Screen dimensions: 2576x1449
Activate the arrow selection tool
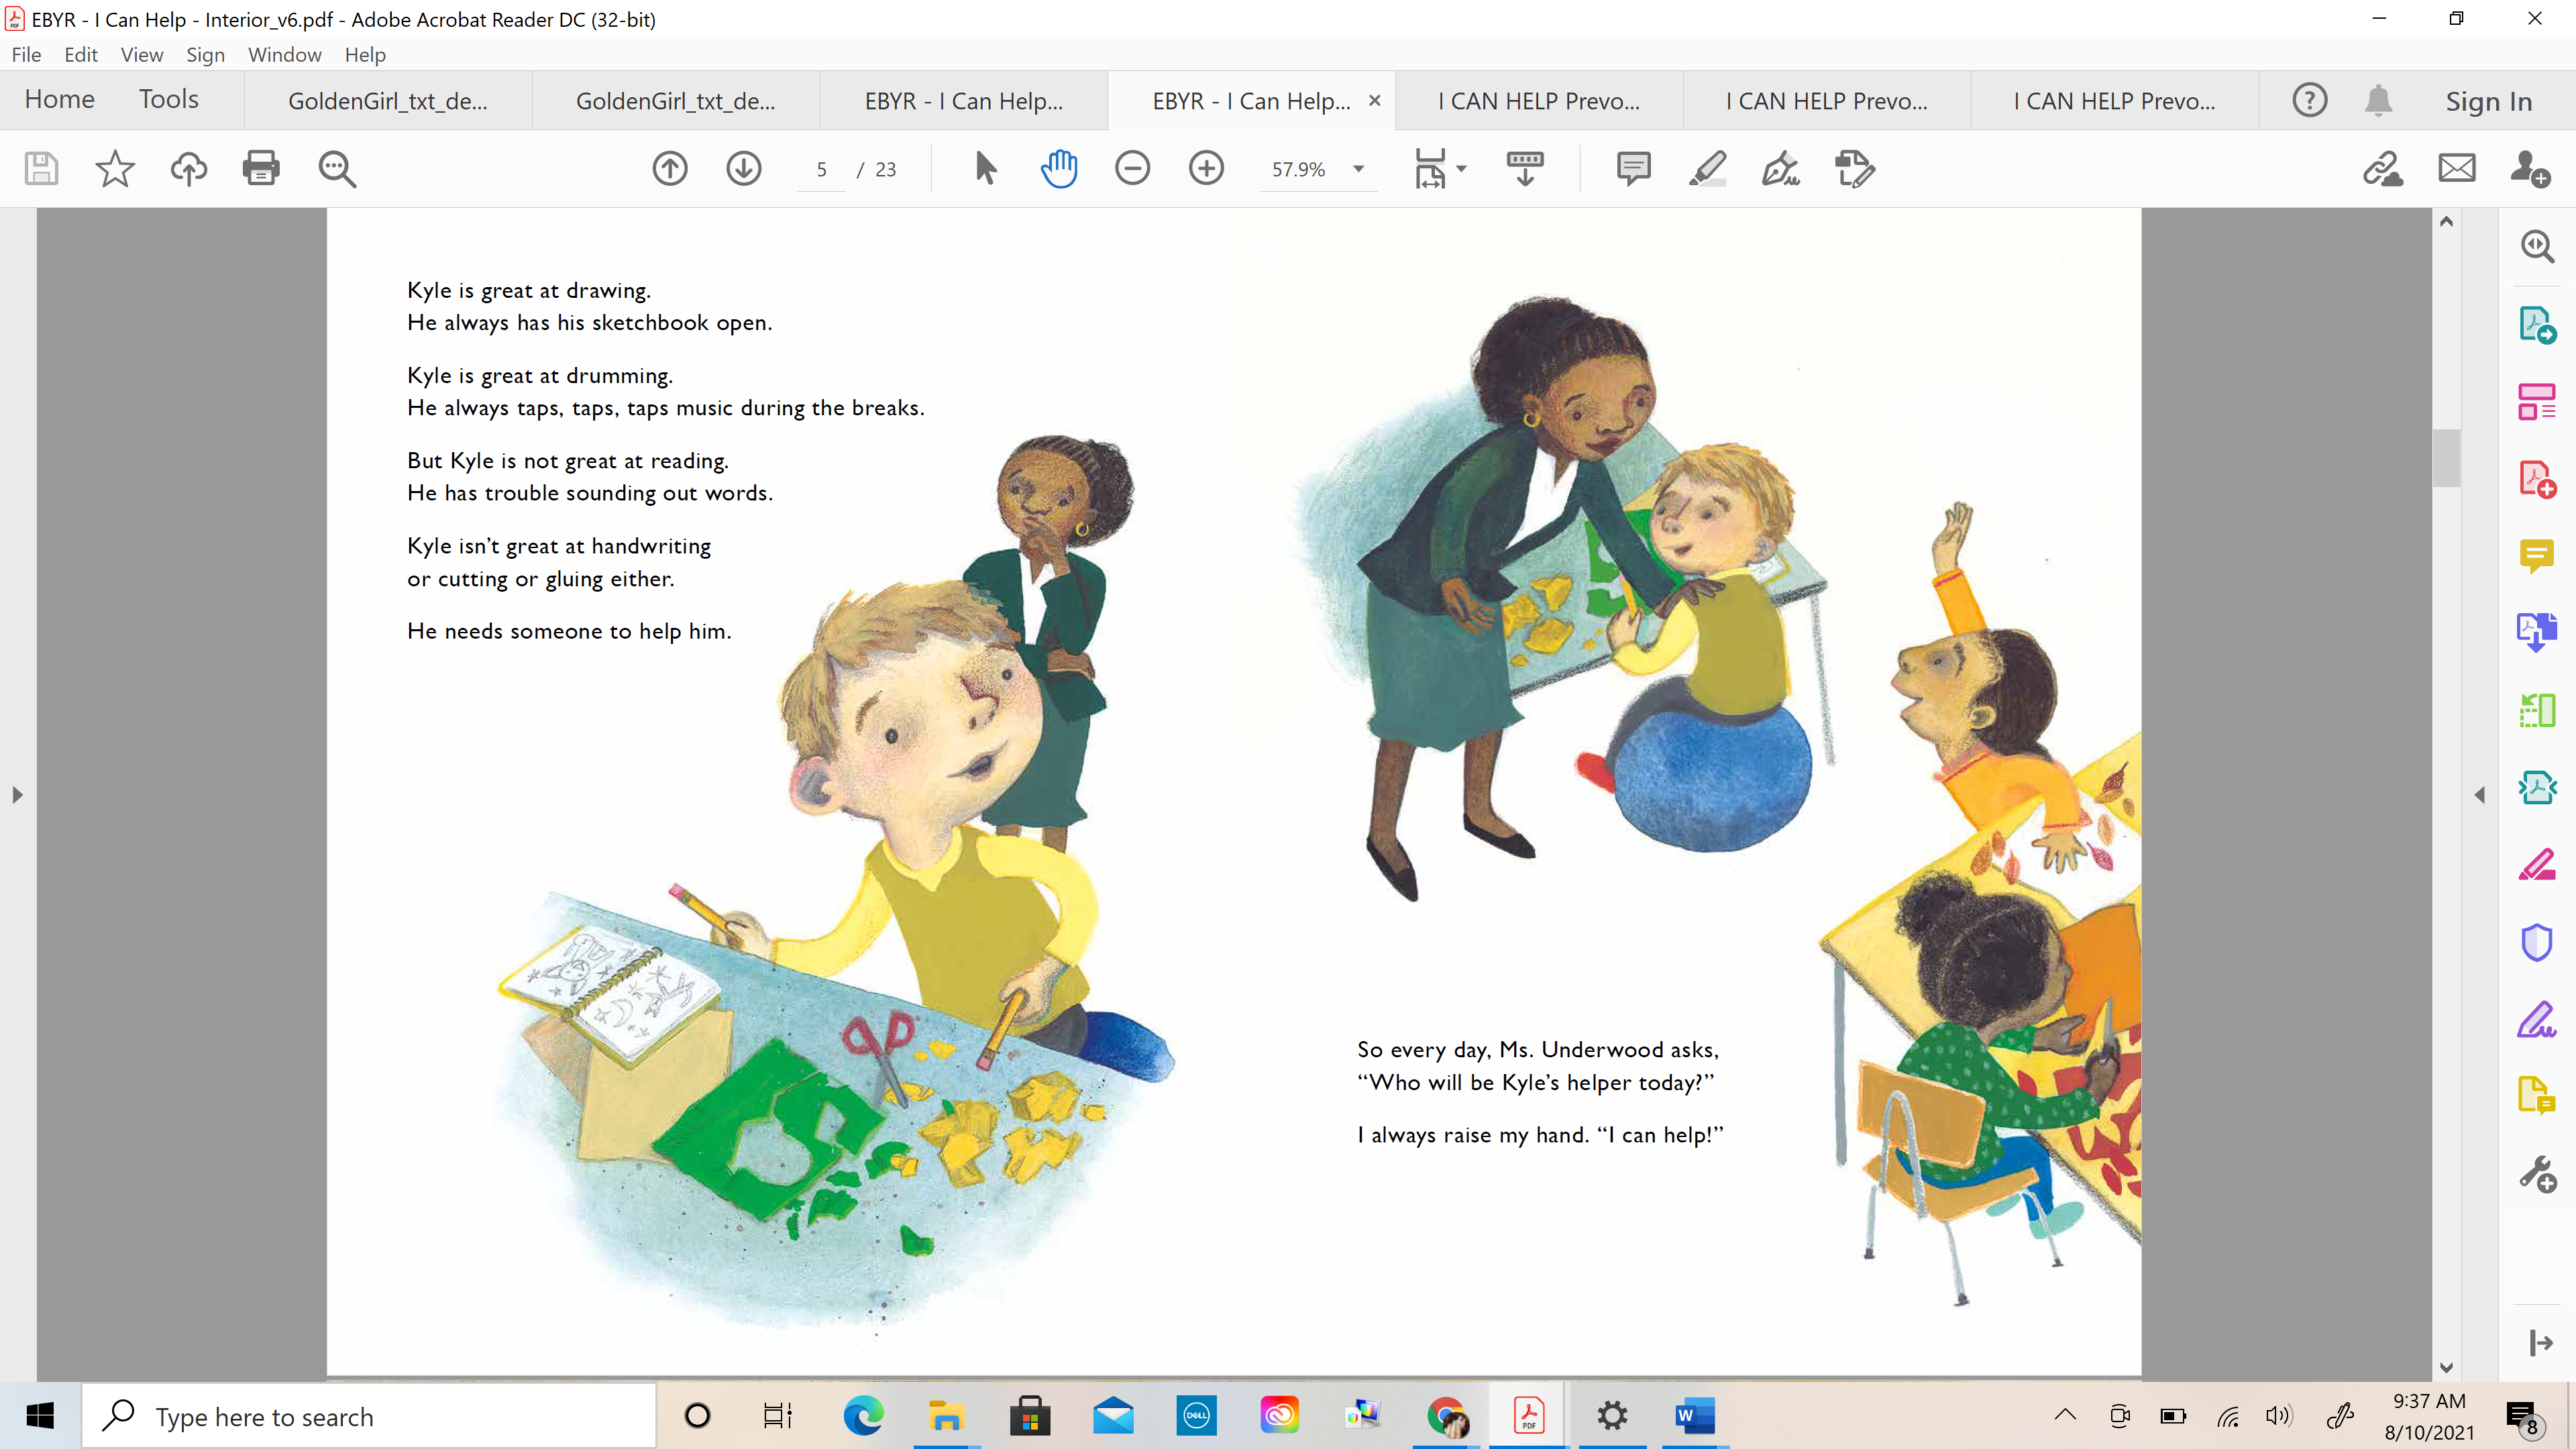[985, 168]
